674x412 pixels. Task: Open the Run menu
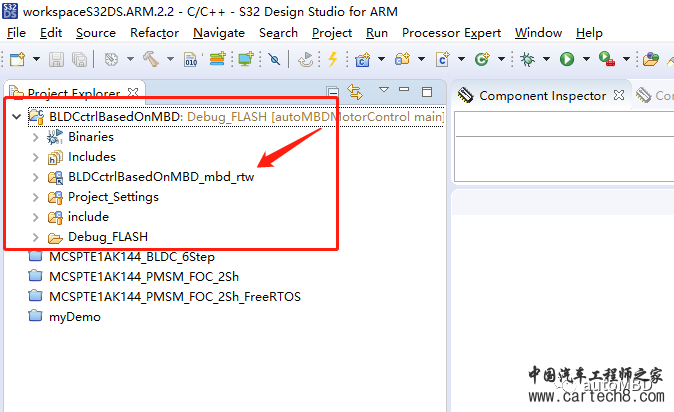377,33
